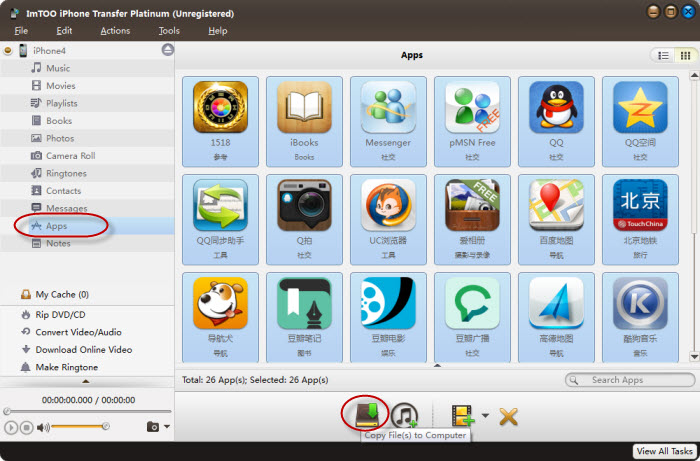Viewport: 700px width, 461px height.
Task: Open Notes in the sidebar
Action: tap(87, 243)
